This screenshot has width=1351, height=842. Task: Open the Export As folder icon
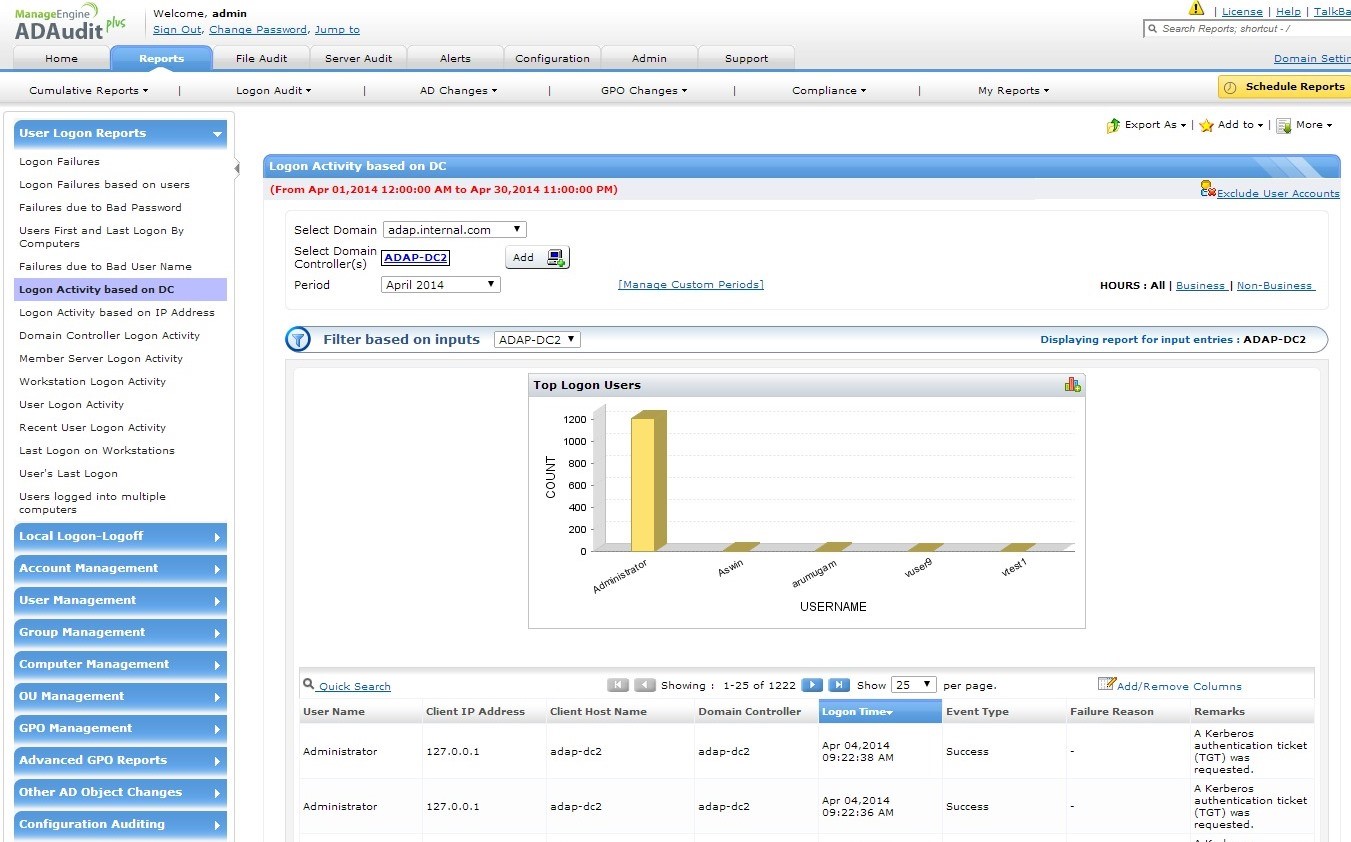1114,125
